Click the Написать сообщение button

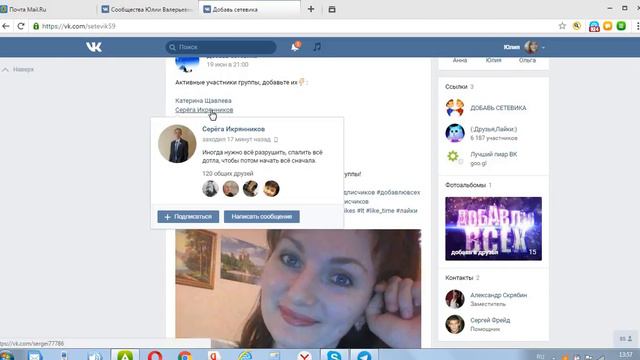pyautogui.click(x=262, y=217)
